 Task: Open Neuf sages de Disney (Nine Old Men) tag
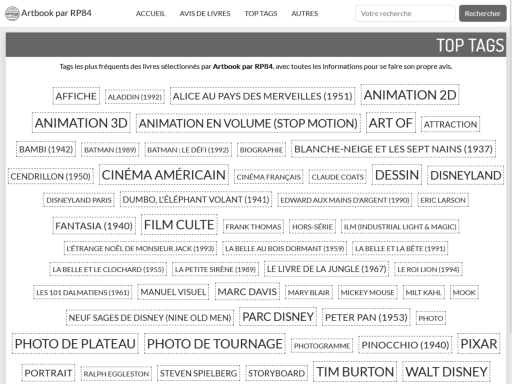150,318
